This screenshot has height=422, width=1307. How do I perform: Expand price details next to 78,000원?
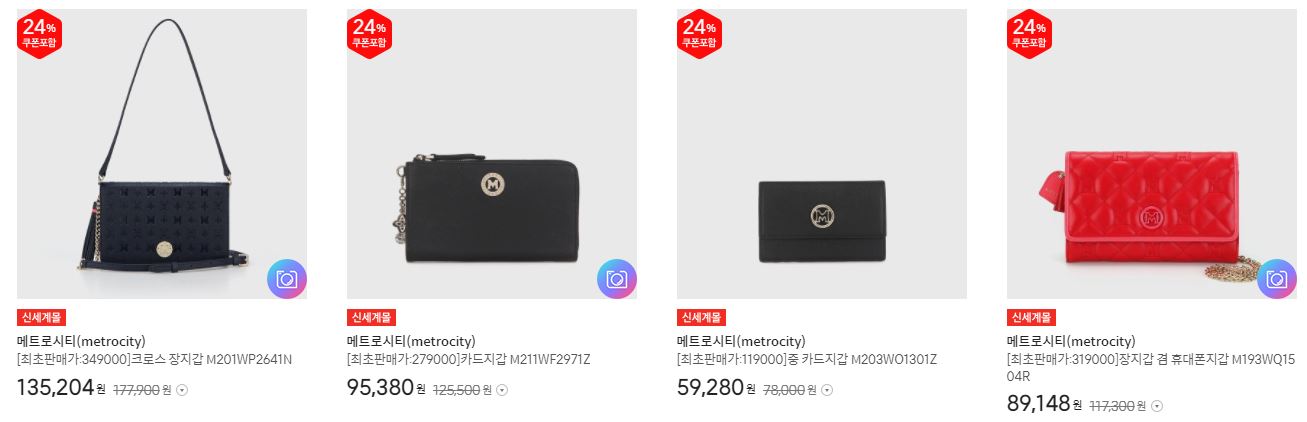pyautogui.click(x=827, y=390)
